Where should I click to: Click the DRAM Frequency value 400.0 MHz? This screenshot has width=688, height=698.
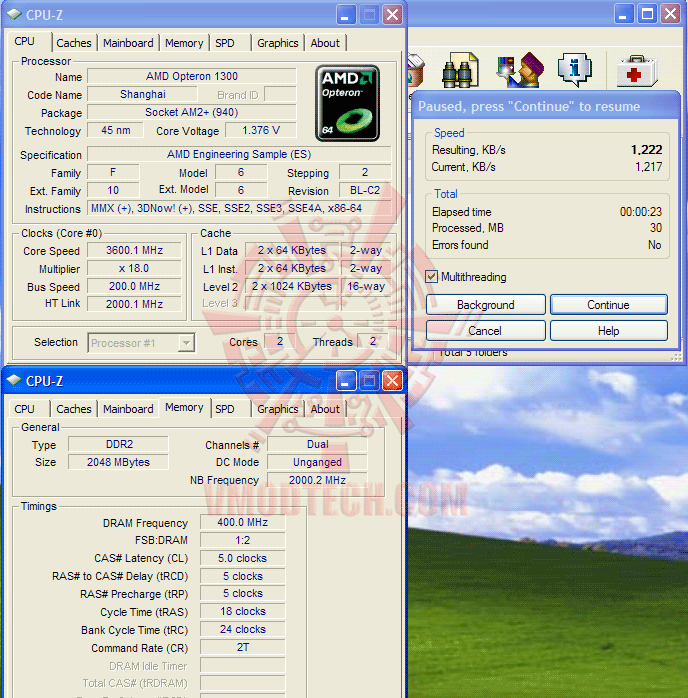point(243,522)
